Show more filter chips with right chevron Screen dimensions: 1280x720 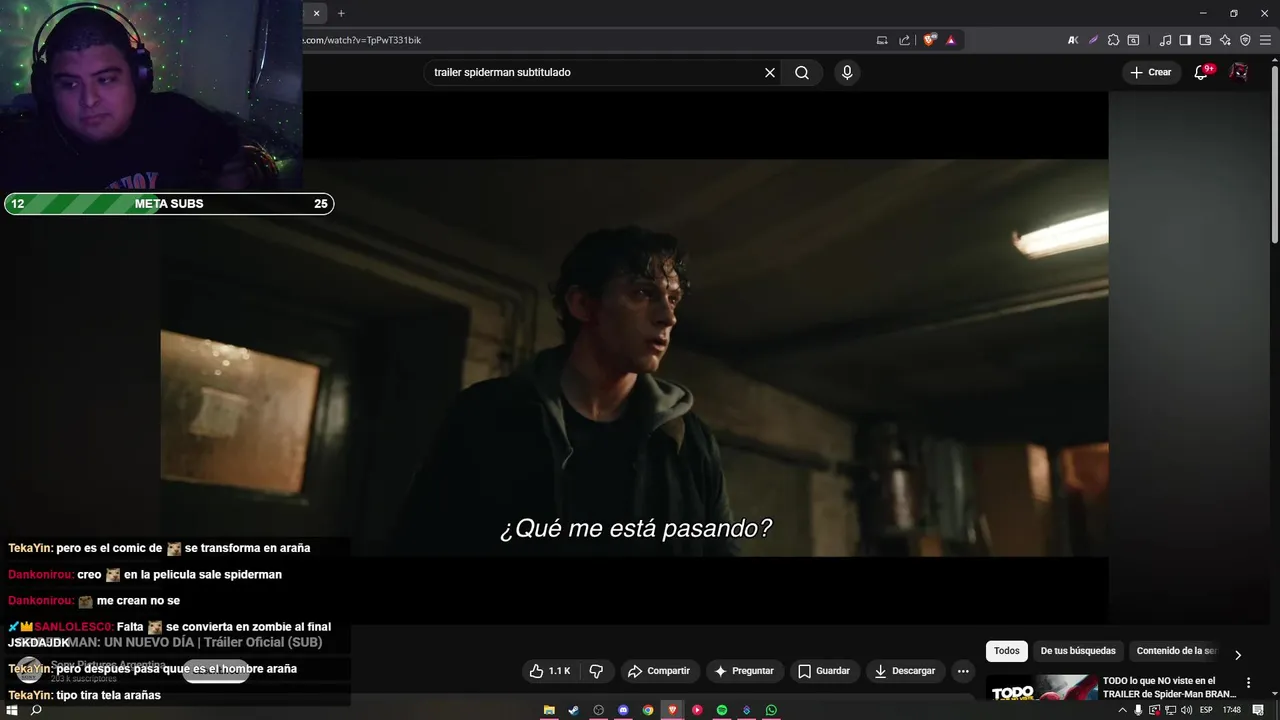pos(1237,655)
